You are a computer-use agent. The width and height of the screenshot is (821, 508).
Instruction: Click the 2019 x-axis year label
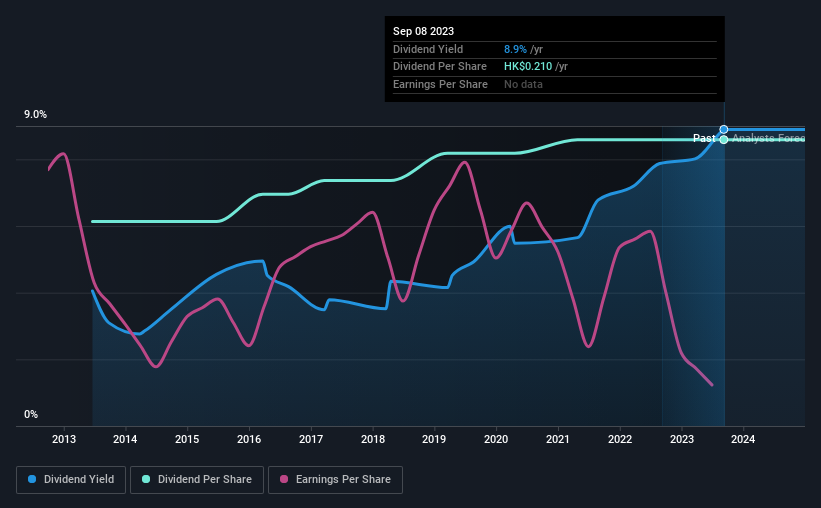[434, 439]
